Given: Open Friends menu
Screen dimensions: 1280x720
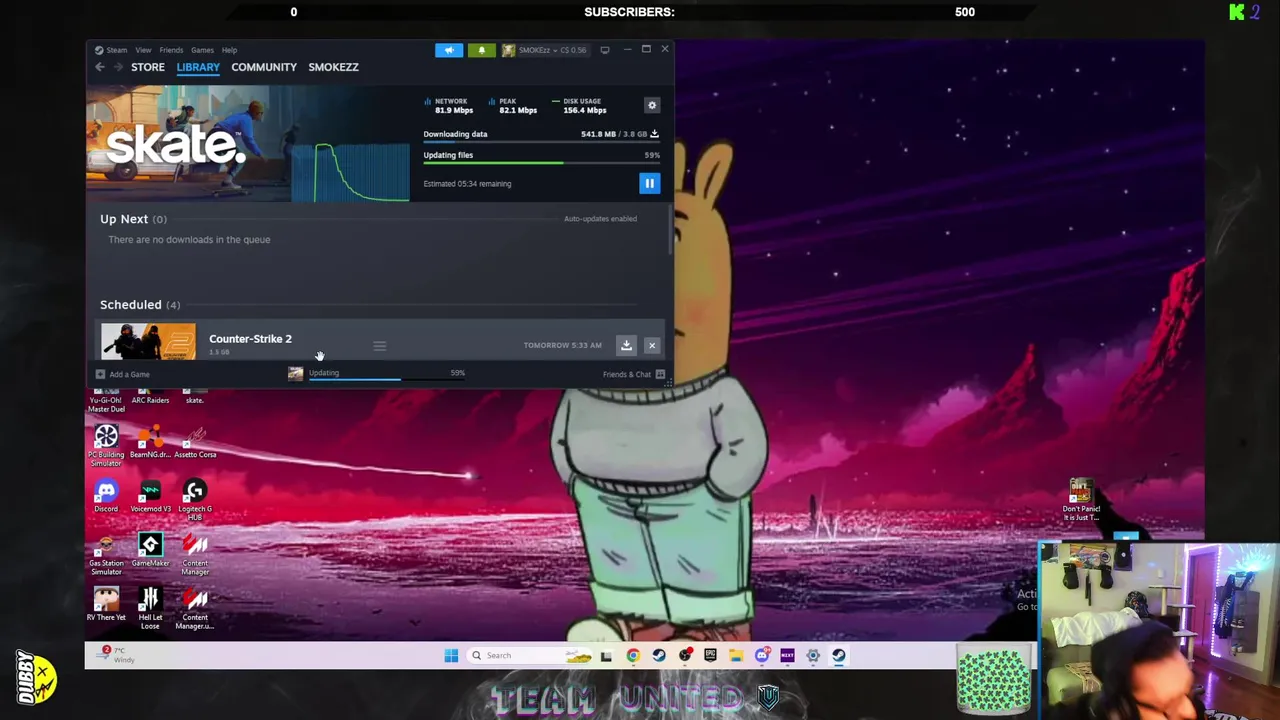Looking at the screenshot, I should click(x=171, y=50).
